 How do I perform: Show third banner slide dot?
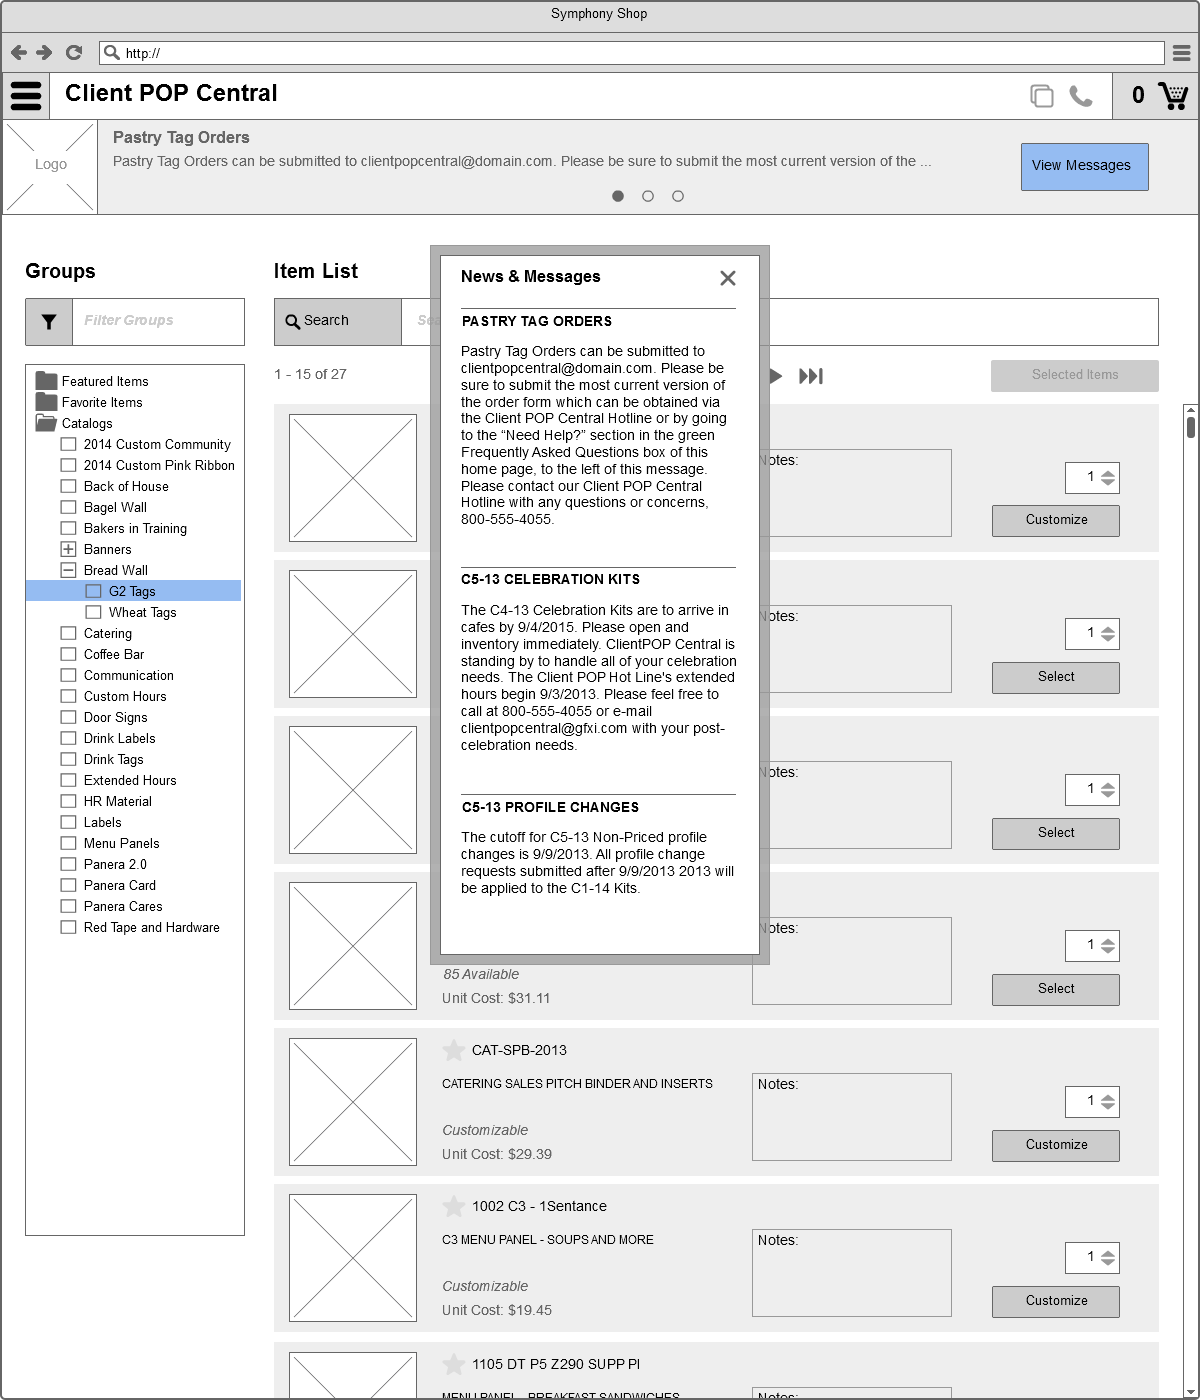click(x=678, y=196)
